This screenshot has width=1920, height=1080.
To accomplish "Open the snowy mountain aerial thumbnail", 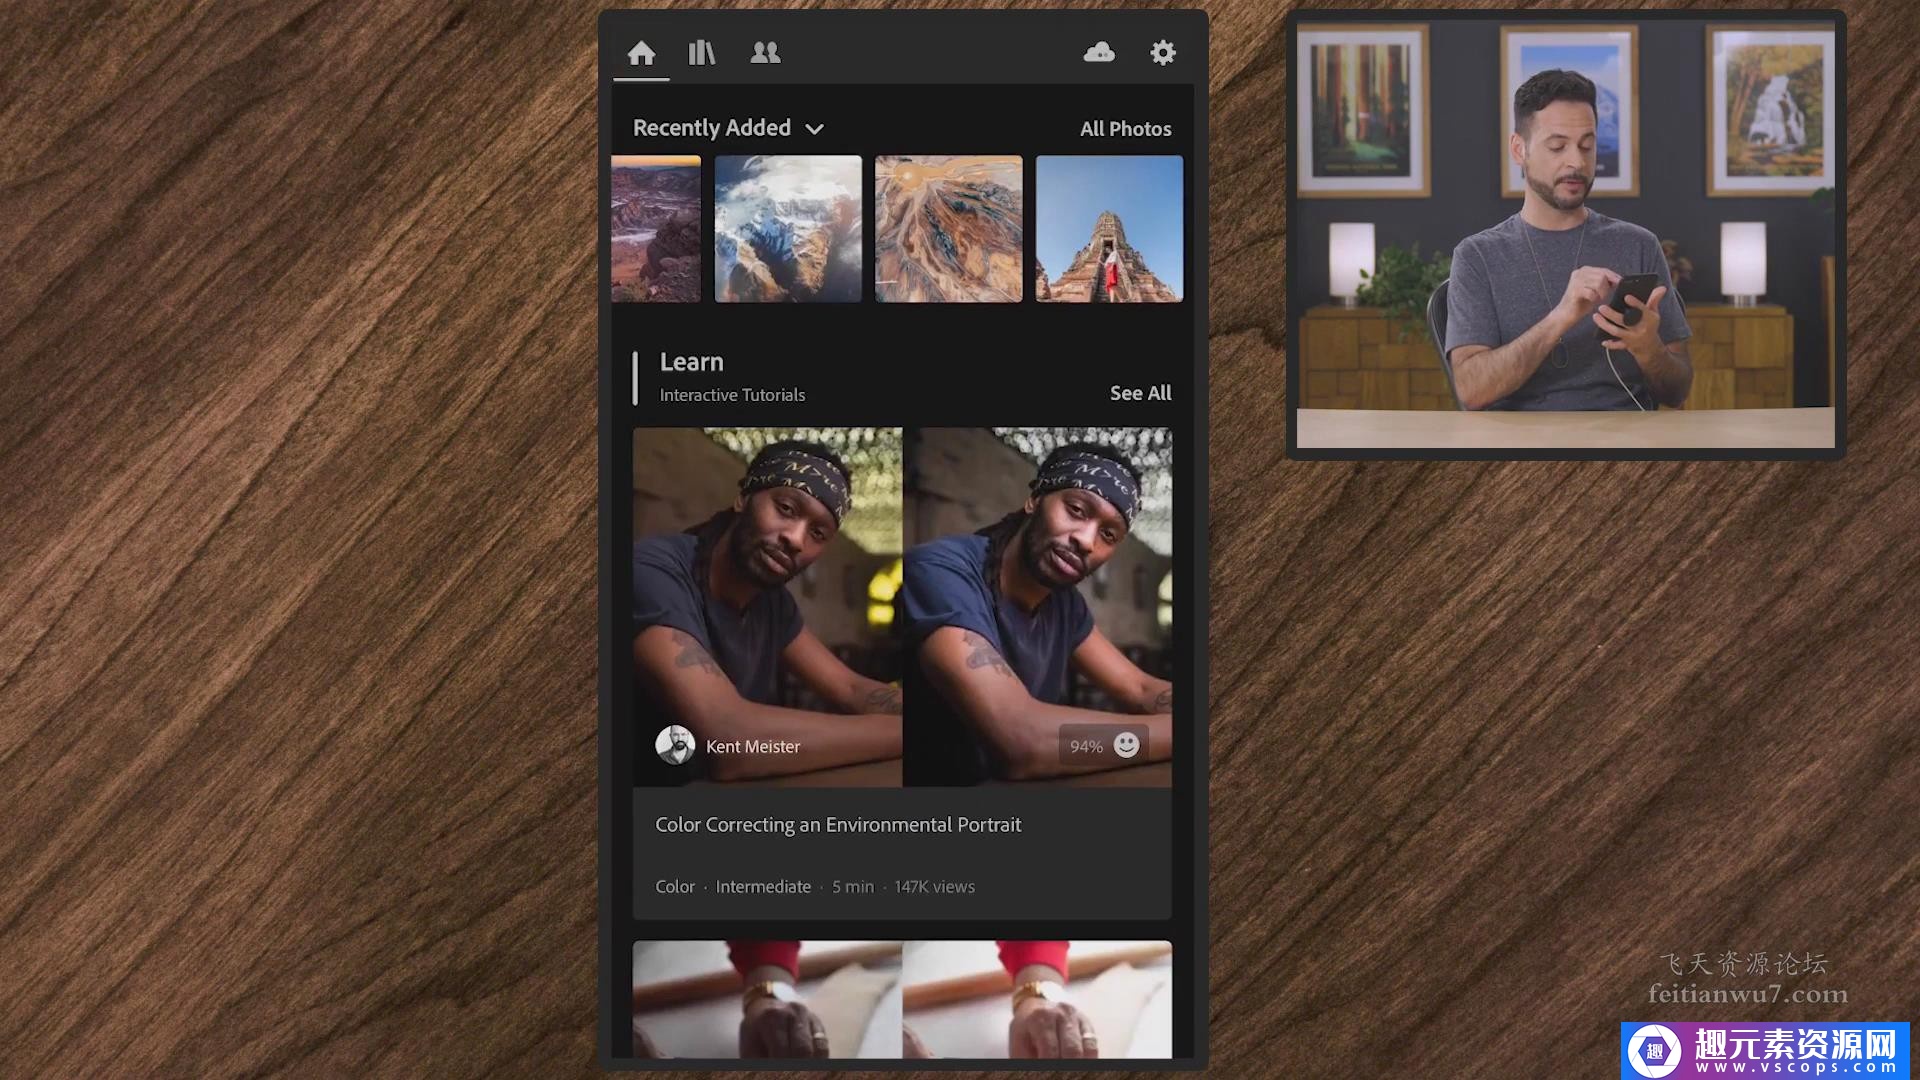I will coord(788,229).
